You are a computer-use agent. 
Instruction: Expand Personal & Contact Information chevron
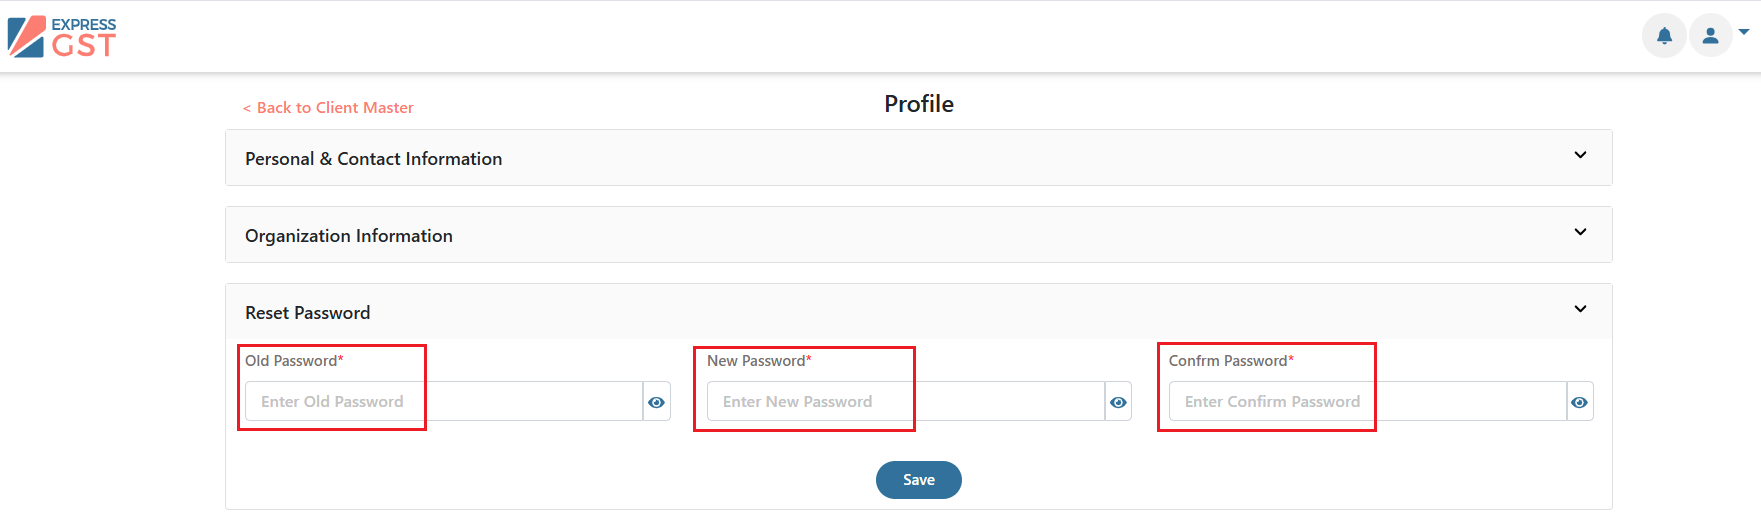point(1580,155)
